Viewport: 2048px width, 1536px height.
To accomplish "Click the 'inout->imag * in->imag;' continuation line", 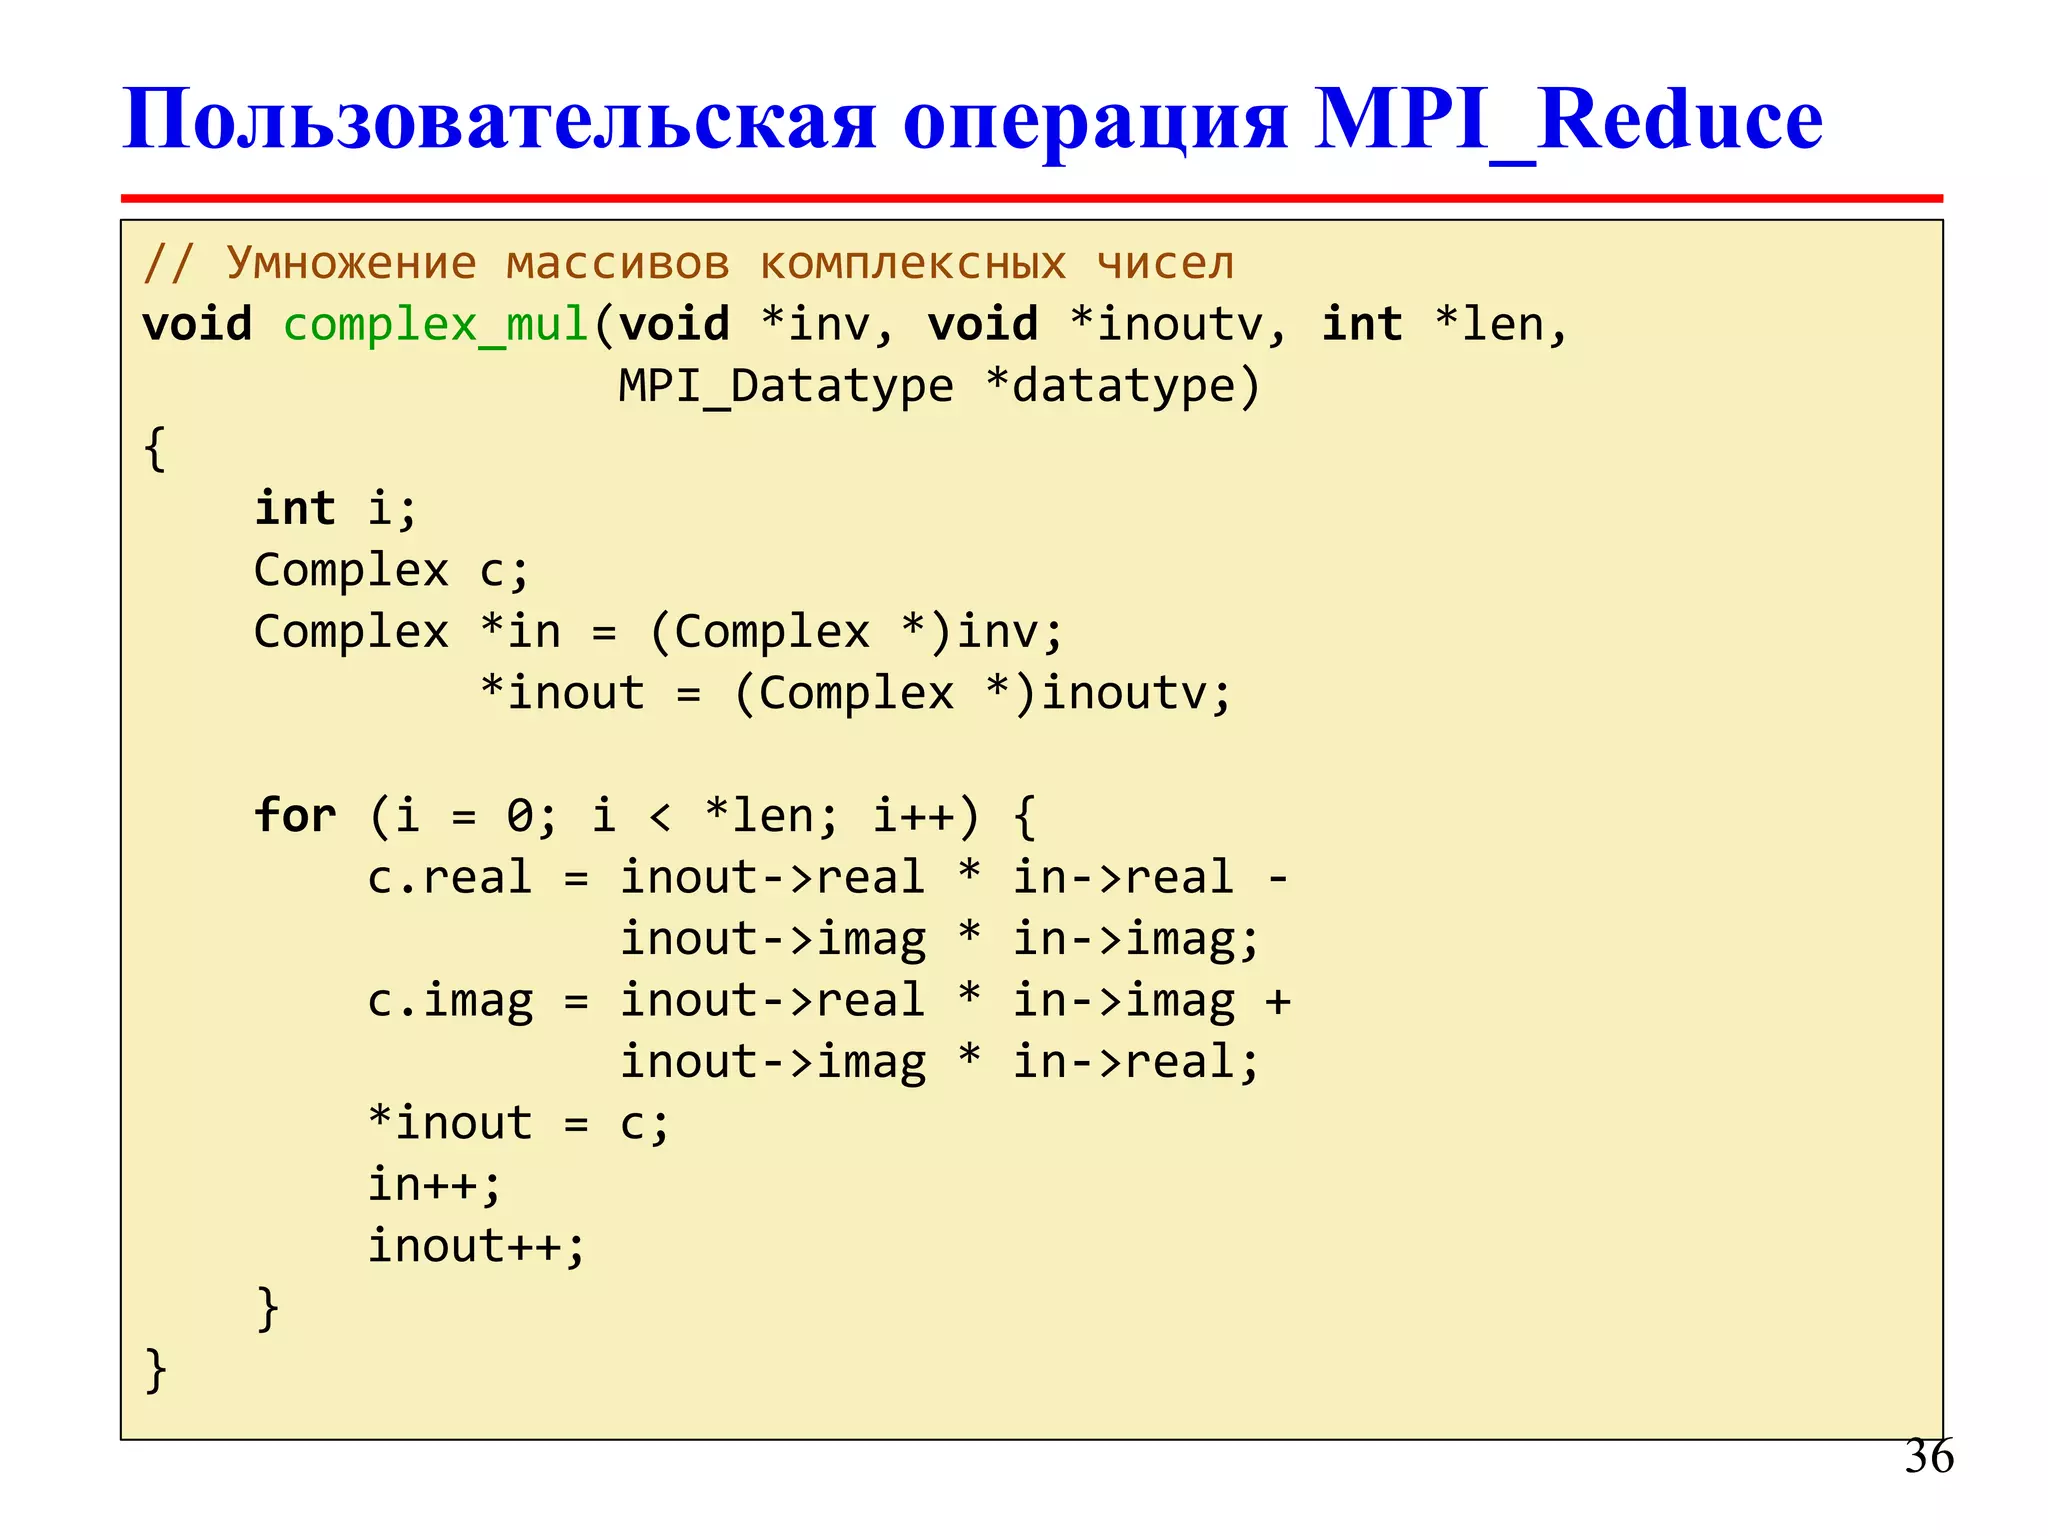I will click(939, 941).
